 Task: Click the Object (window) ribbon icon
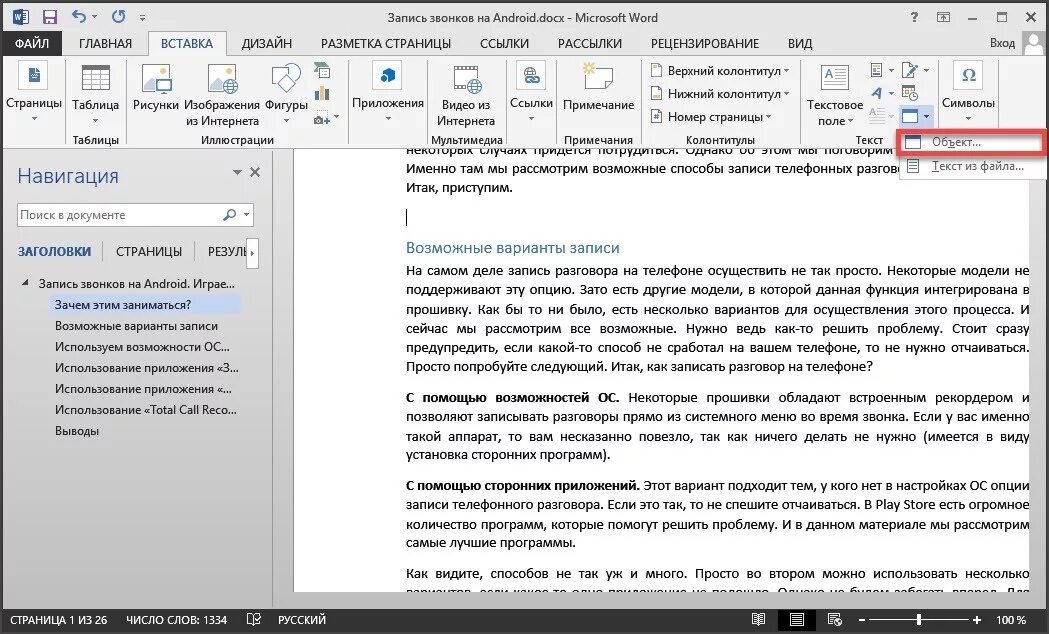point(910,116)
